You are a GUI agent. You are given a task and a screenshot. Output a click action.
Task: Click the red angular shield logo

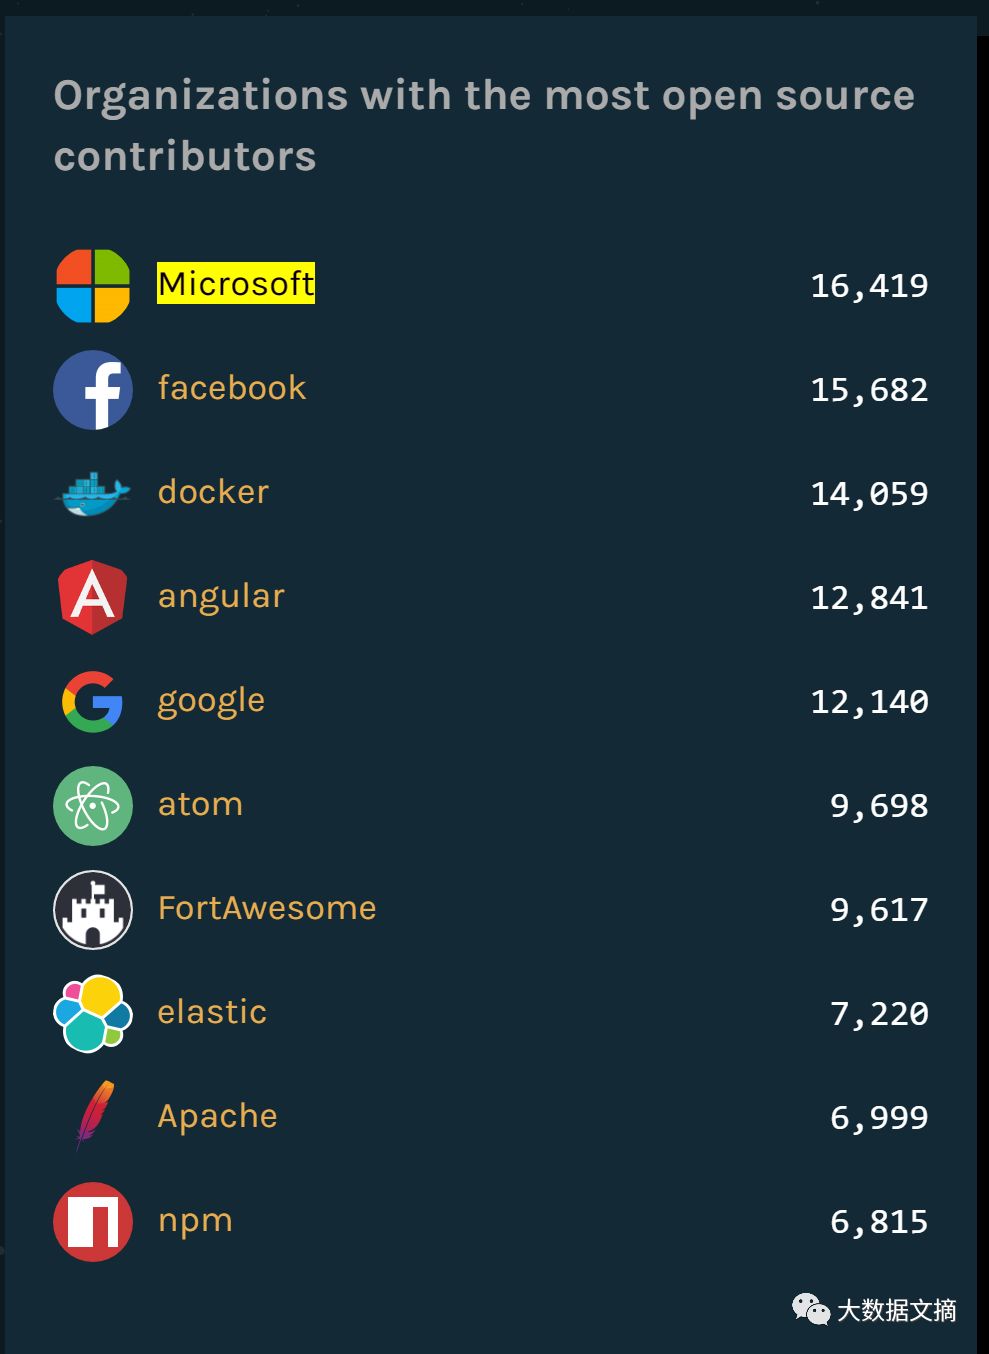click(93, 597)
